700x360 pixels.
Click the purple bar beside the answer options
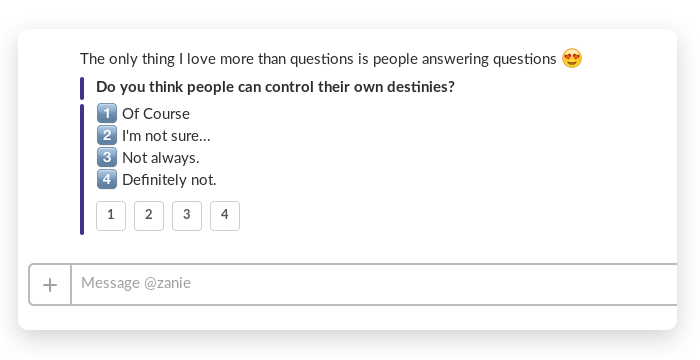pos(82,169)
